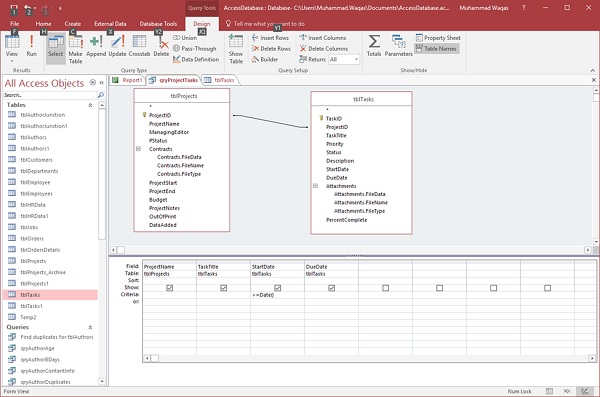Choose the Append query icon

point(96,46)
